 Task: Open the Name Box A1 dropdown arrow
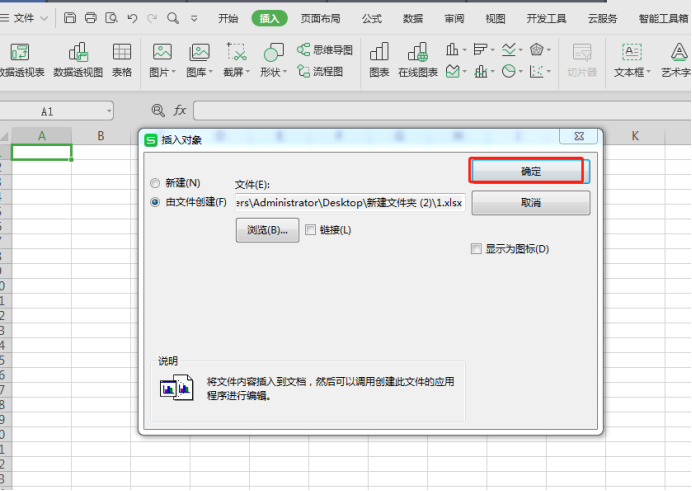109,111
